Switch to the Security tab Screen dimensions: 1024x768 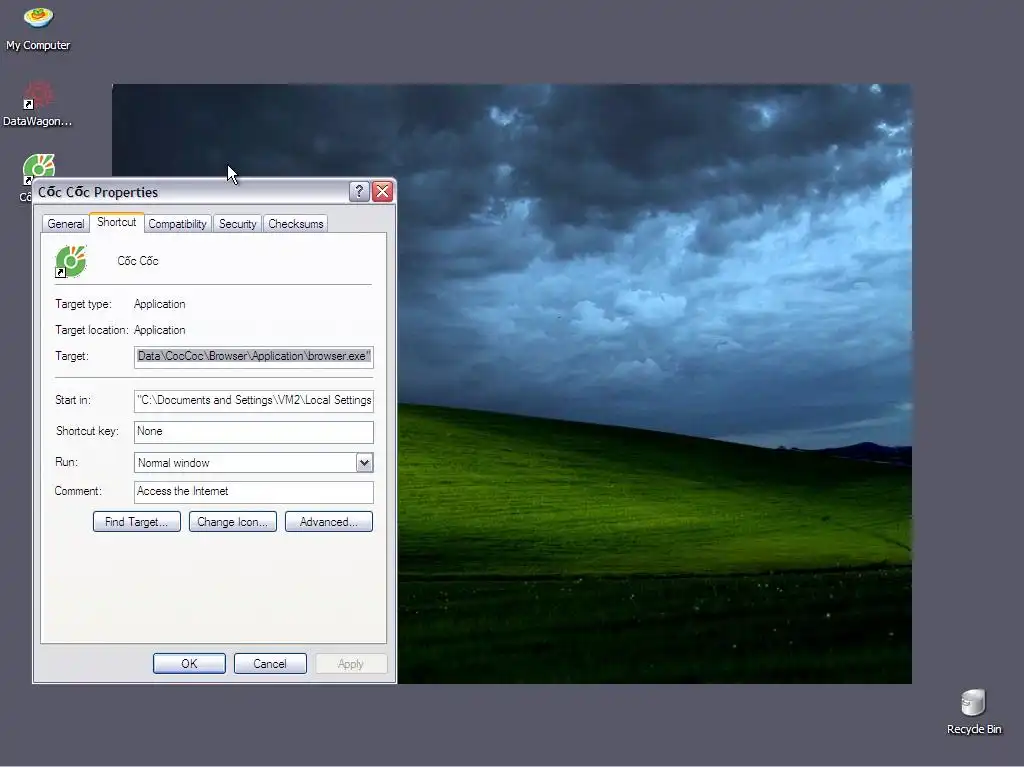pyautogui.click(x=237, y=224)
